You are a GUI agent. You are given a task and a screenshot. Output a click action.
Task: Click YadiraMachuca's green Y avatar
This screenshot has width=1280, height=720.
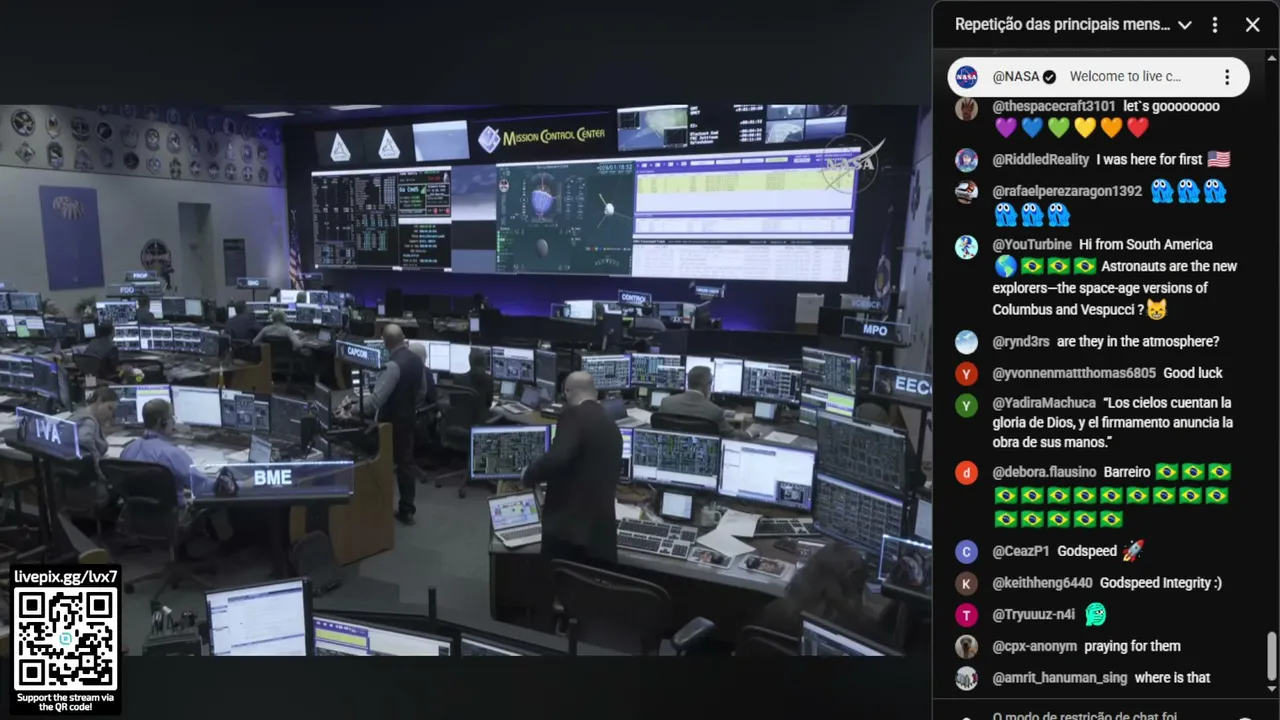pos(966,405)
